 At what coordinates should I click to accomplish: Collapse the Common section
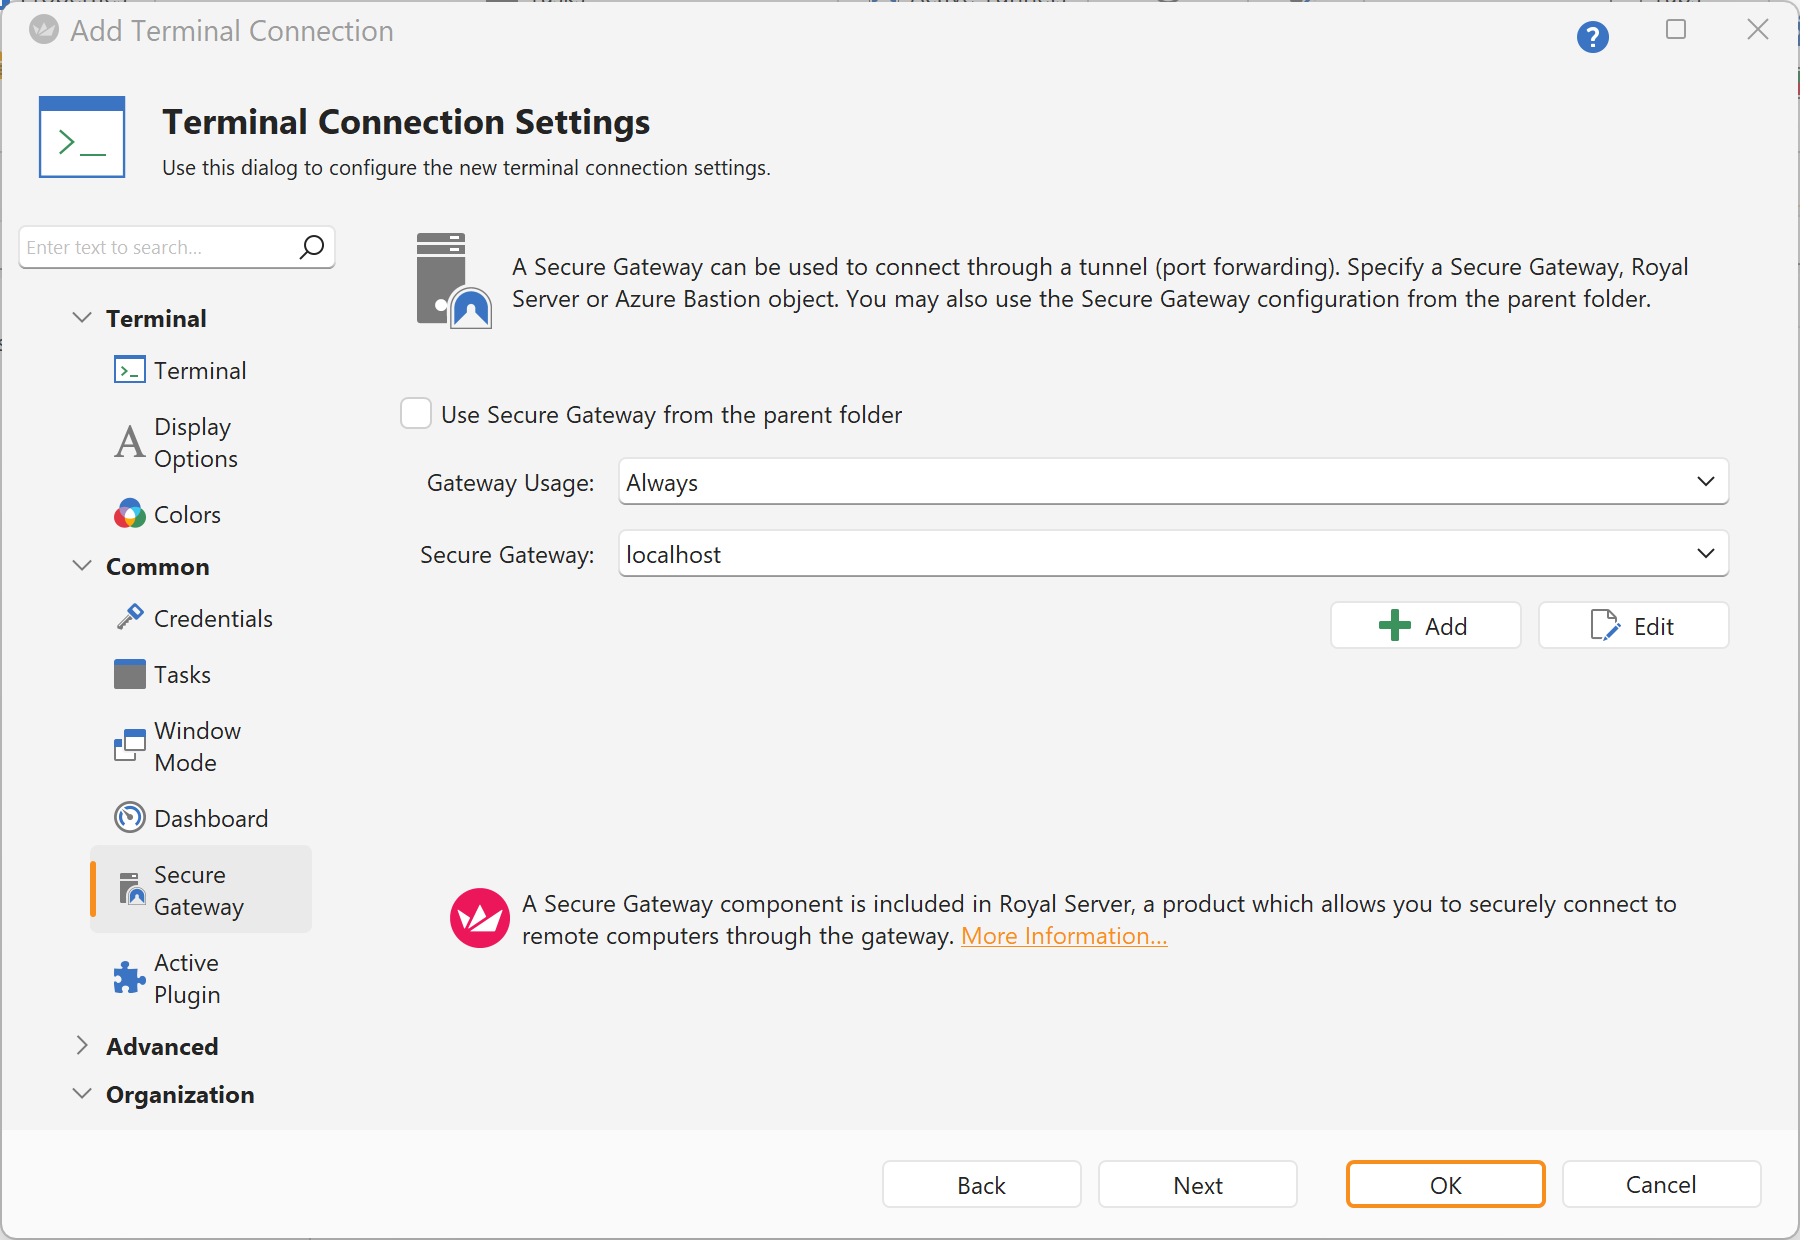pyautogui.click(x=82, y=566)
